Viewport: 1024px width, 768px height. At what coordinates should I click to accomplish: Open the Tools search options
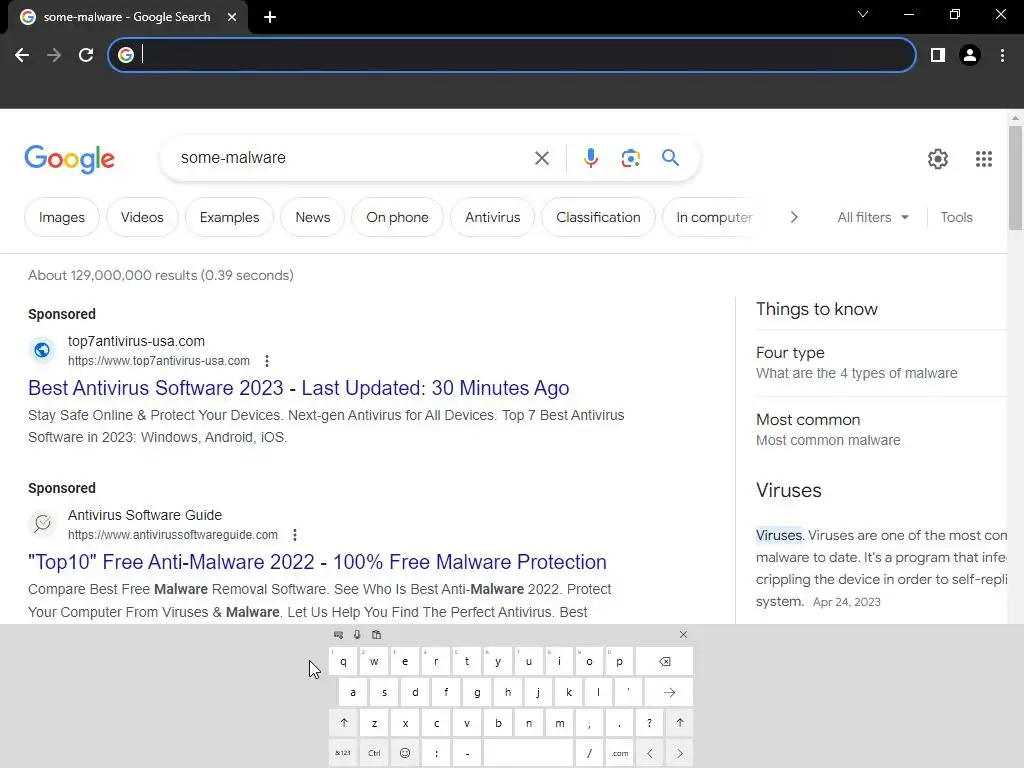click(956, 217)
